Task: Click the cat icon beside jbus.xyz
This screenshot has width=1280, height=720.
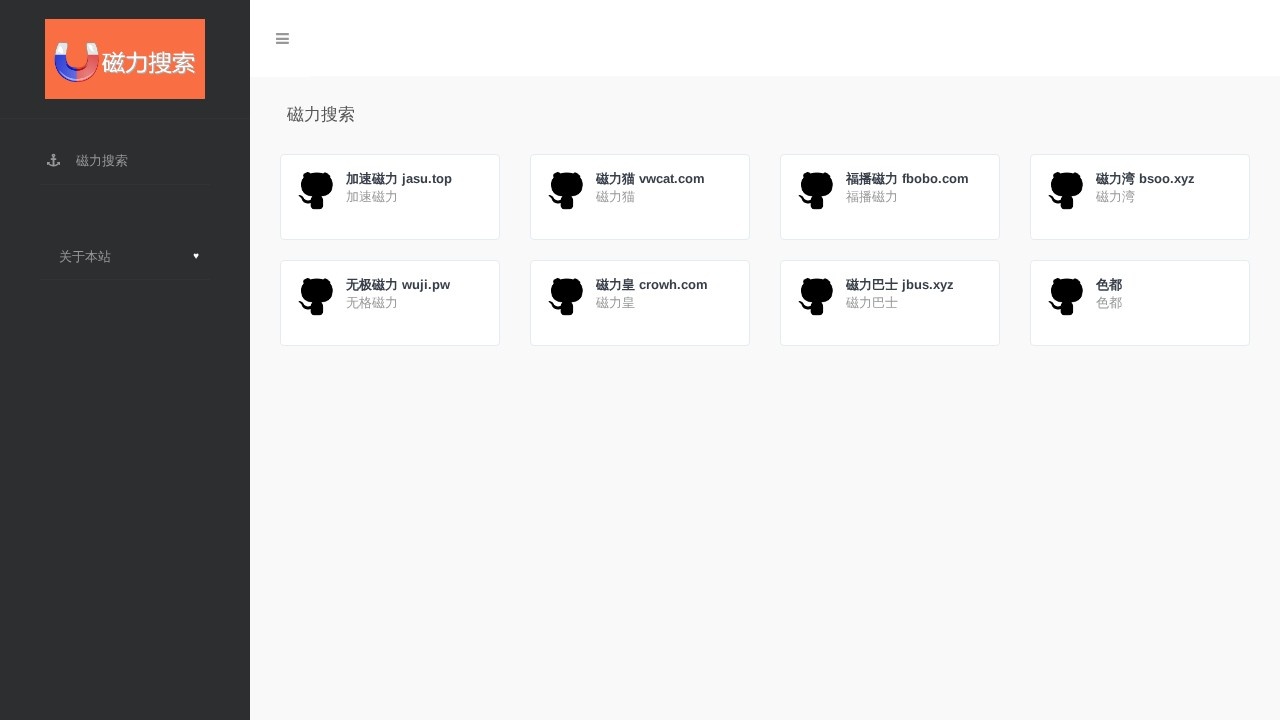Action: pyautogui.click(x=816, y=296)
